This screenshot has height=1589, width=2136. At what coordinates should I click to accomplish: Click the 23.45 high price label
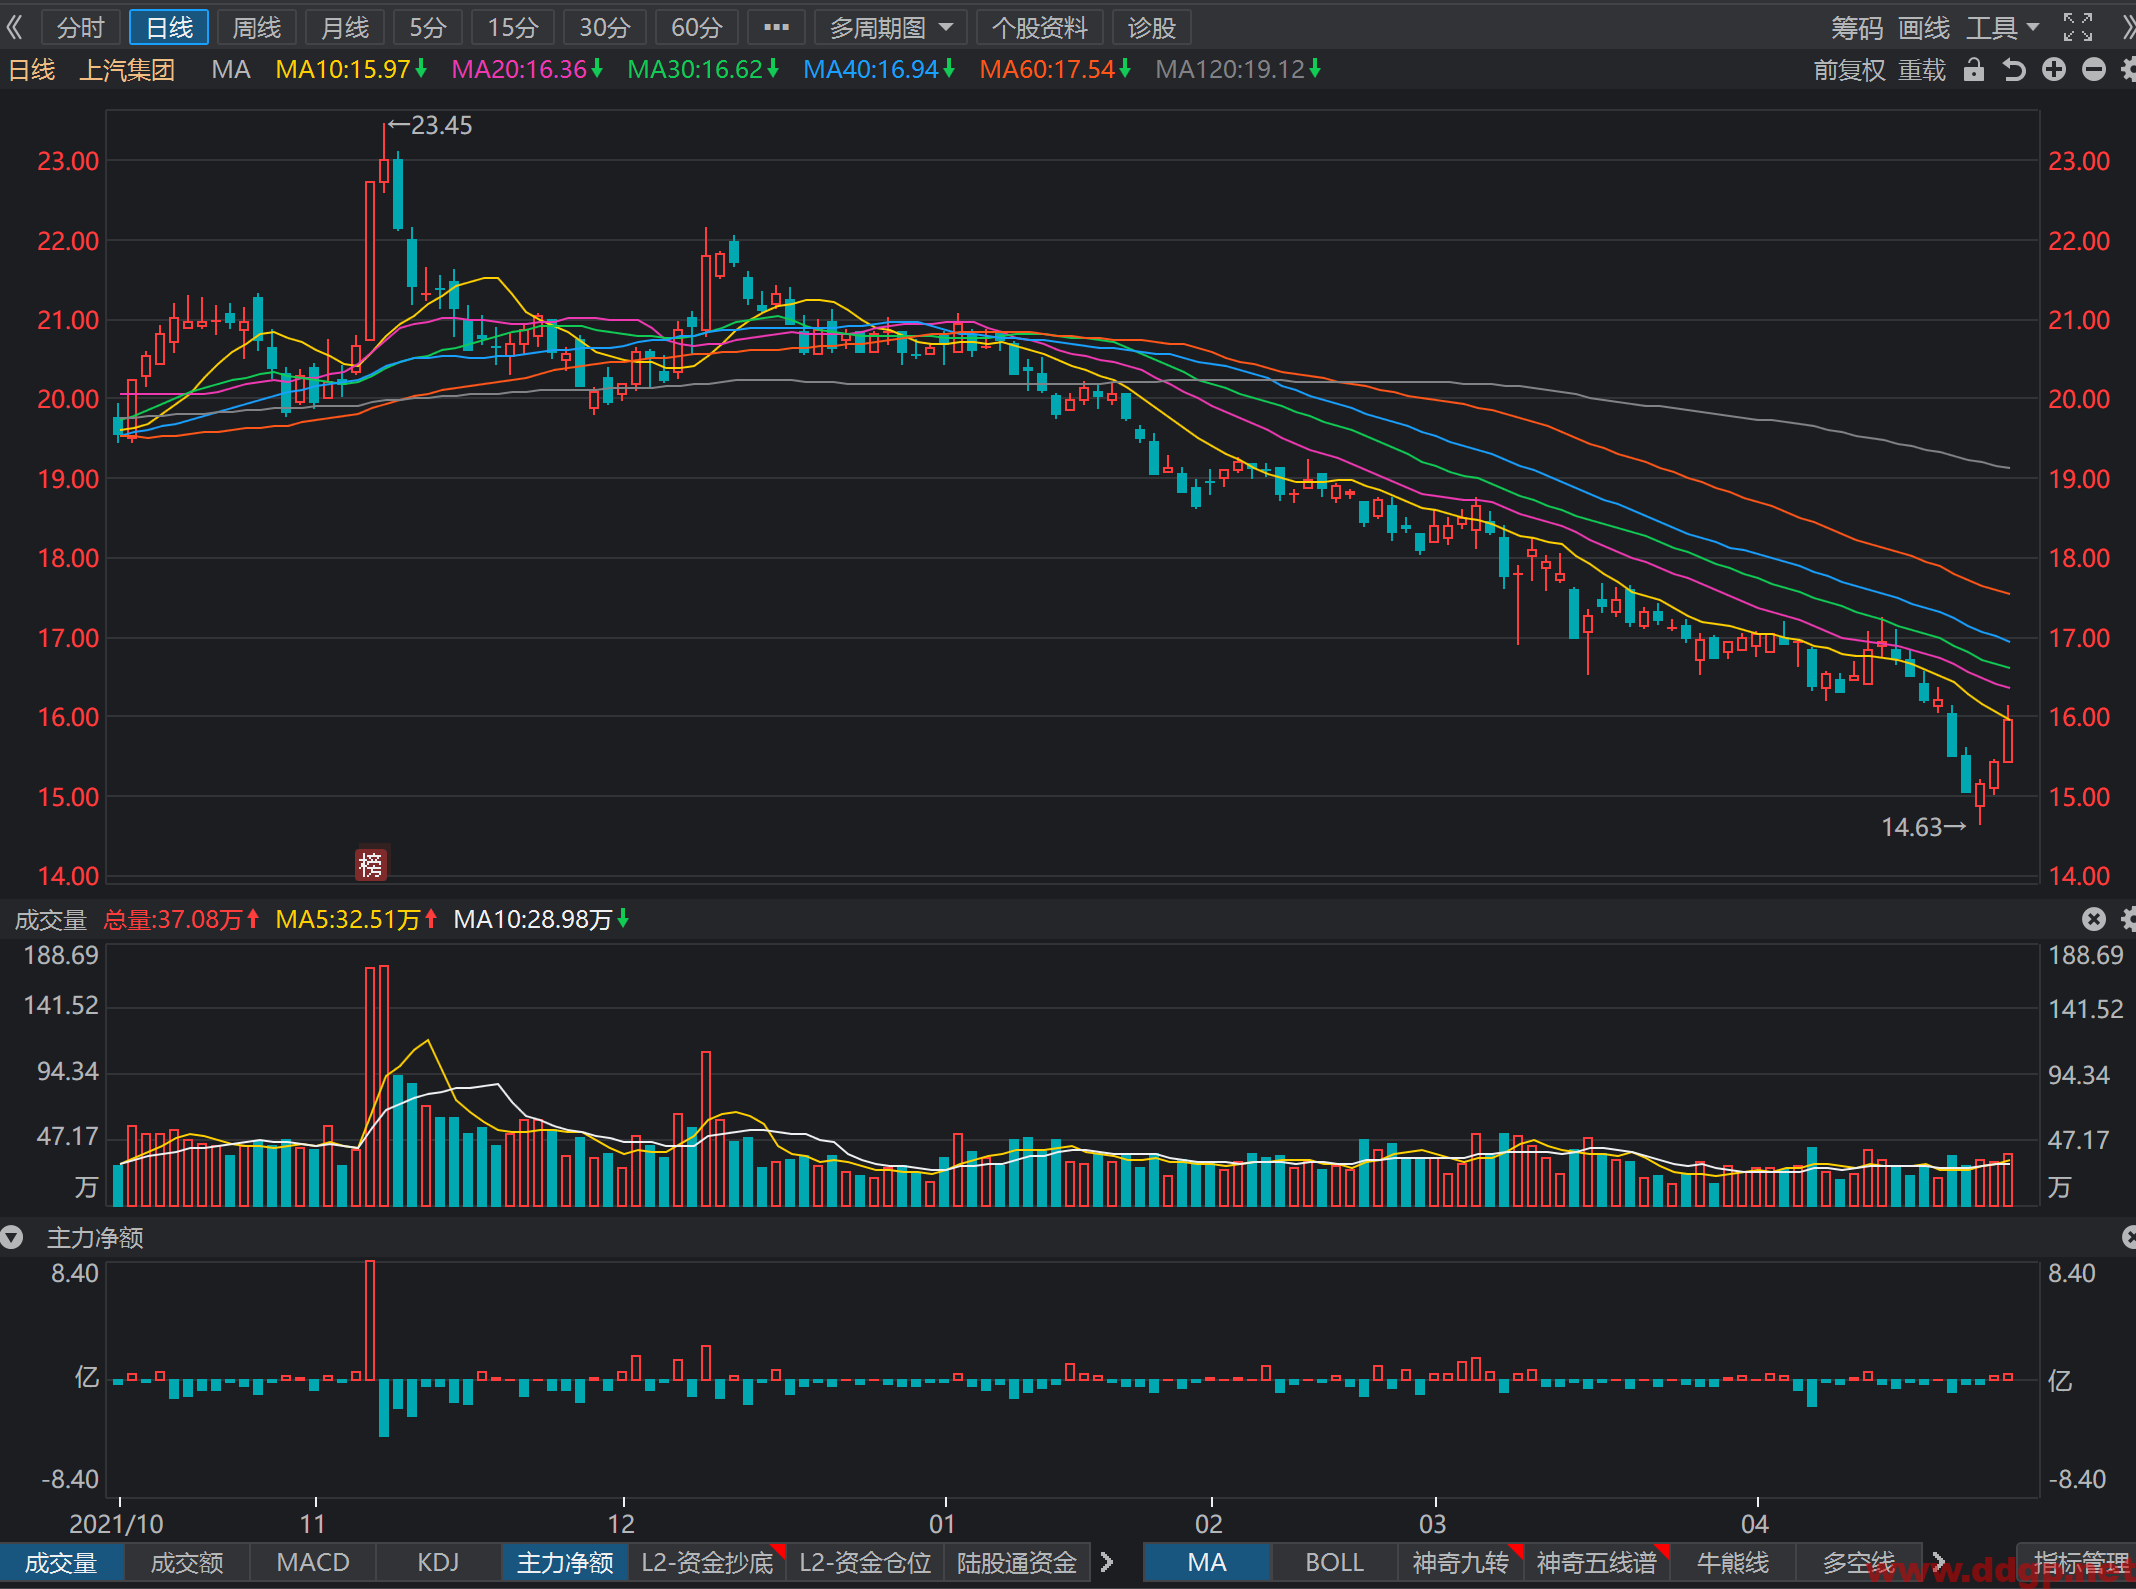(441, 125)
